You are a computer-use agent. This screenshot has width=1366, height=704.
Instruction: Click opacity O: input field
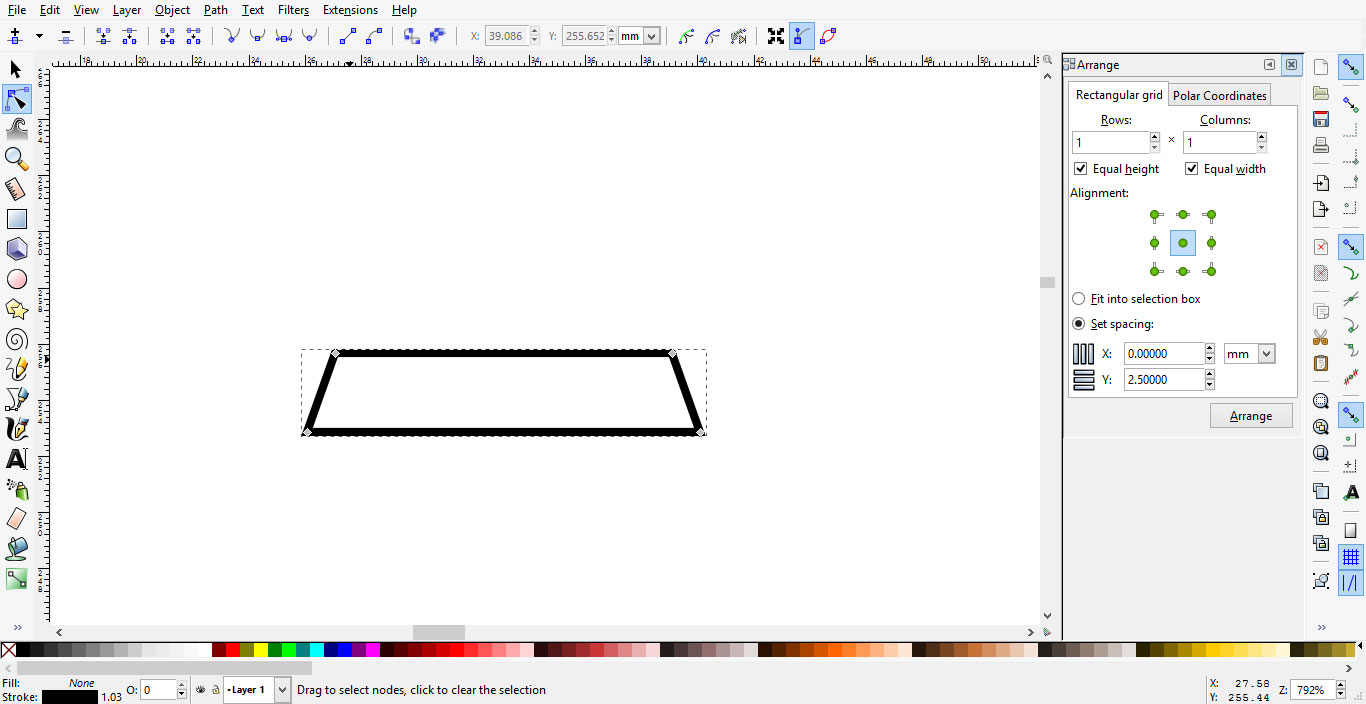(158, 690)
